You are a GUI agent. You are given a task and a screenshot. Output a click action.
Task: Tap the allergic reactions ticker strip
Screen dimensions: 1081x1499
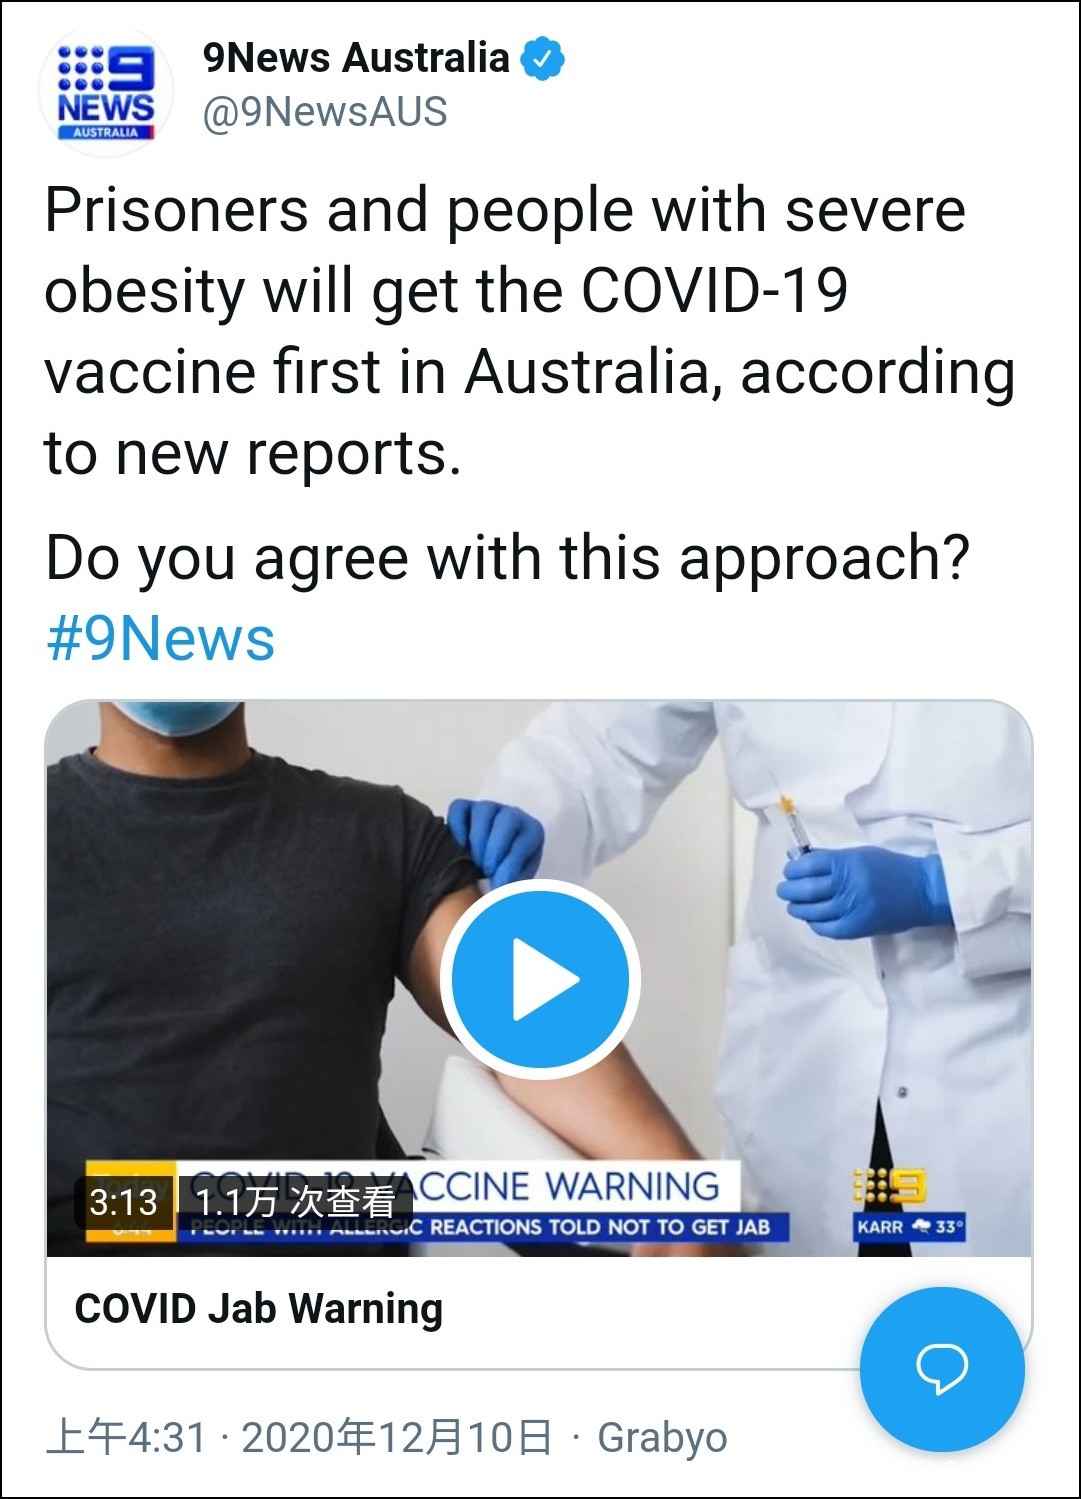click(483, 1227)
